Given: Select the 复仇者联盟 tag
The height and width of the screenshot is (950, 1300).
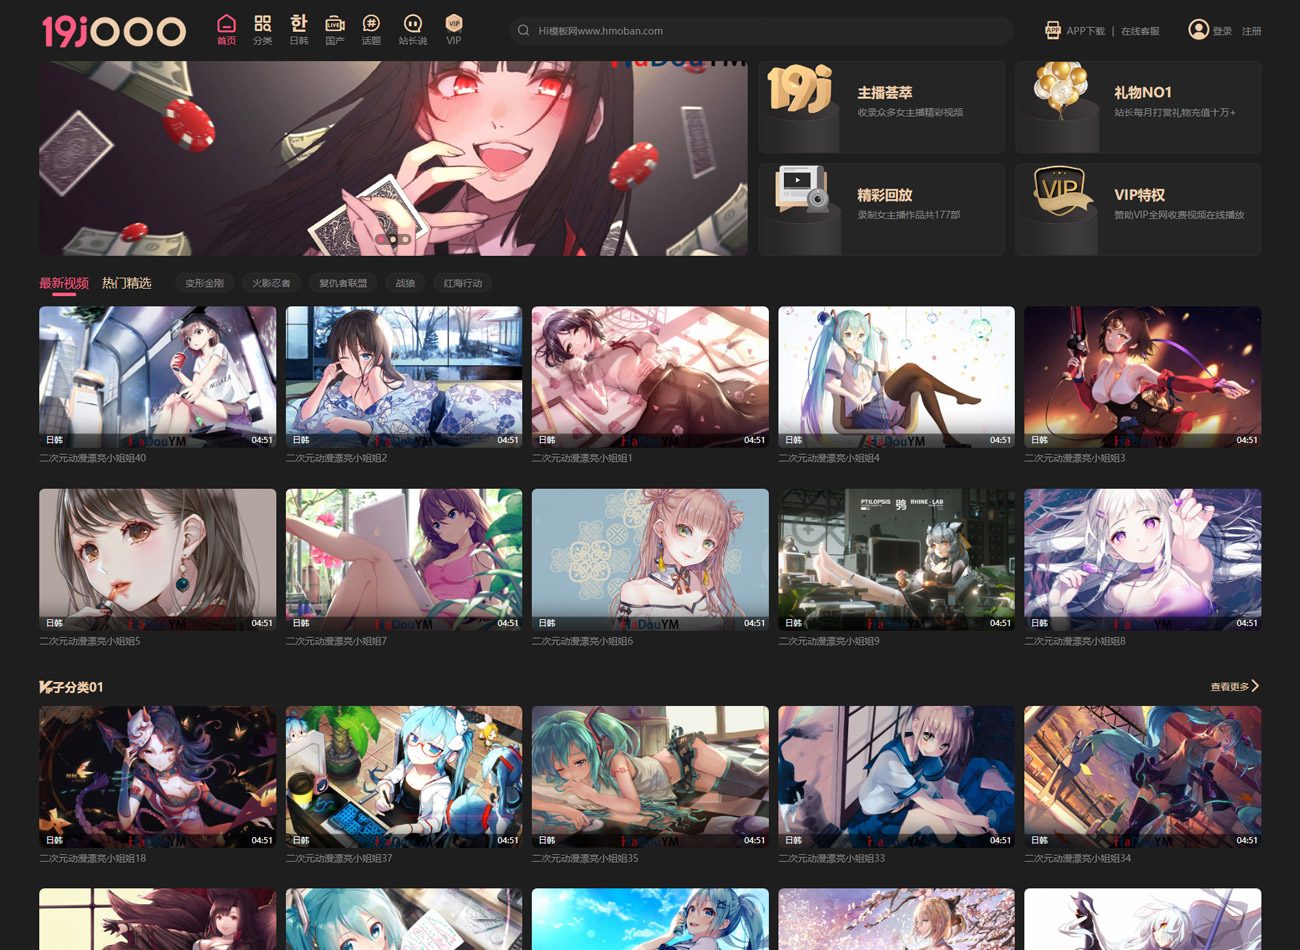Looking at the screenshot, I should [x=343, y=283].
